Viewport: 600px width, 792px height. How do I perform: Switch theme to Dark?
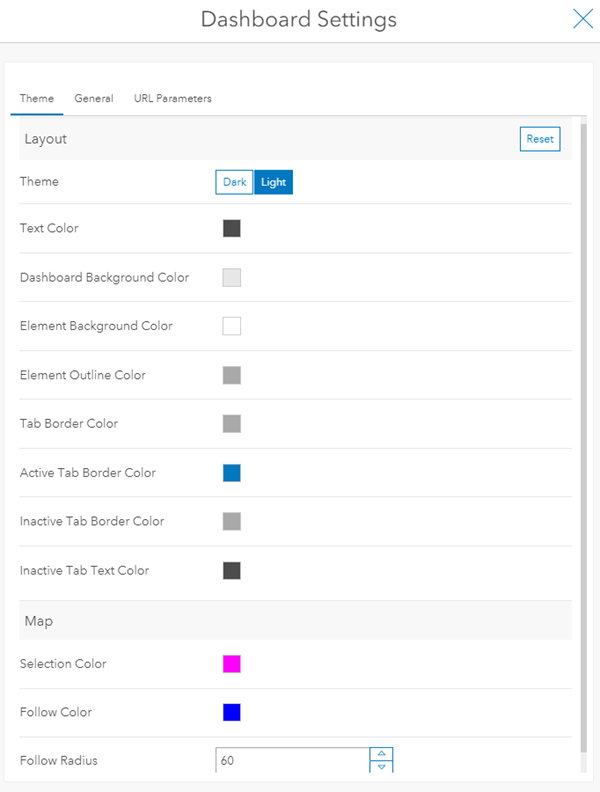click(234, 182)
